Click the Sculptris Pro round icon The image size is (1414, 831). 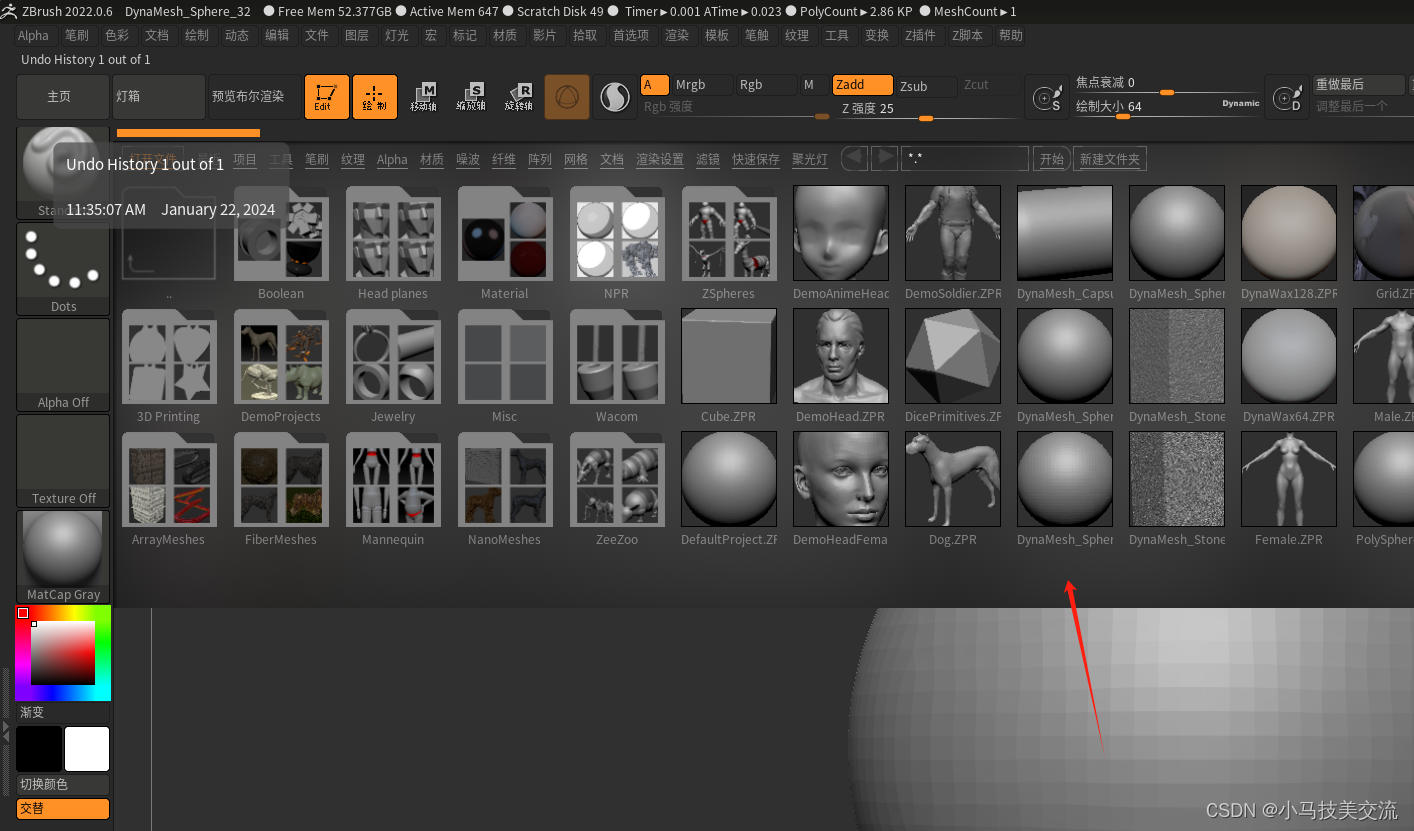pyautogui.click(x=614, y=97)
